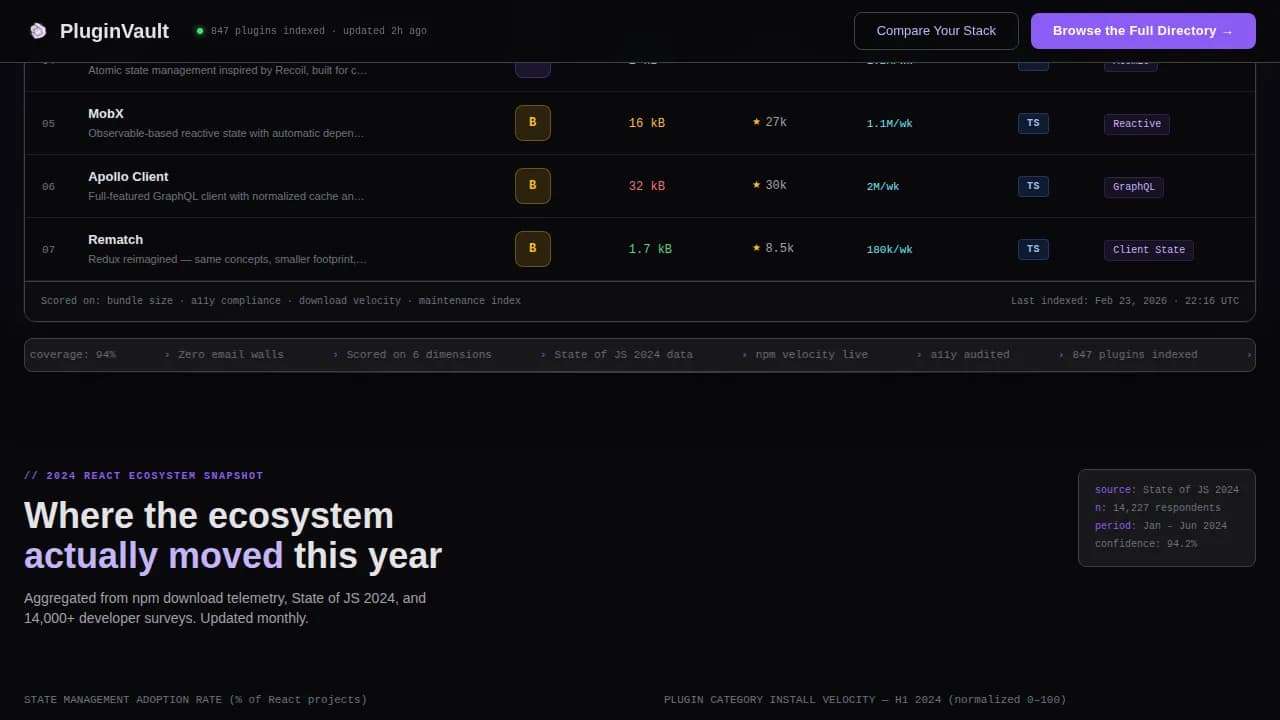Screen dimensions: 1280x720
Task: Open the Rematch plugin title
Action: point(115,240)
